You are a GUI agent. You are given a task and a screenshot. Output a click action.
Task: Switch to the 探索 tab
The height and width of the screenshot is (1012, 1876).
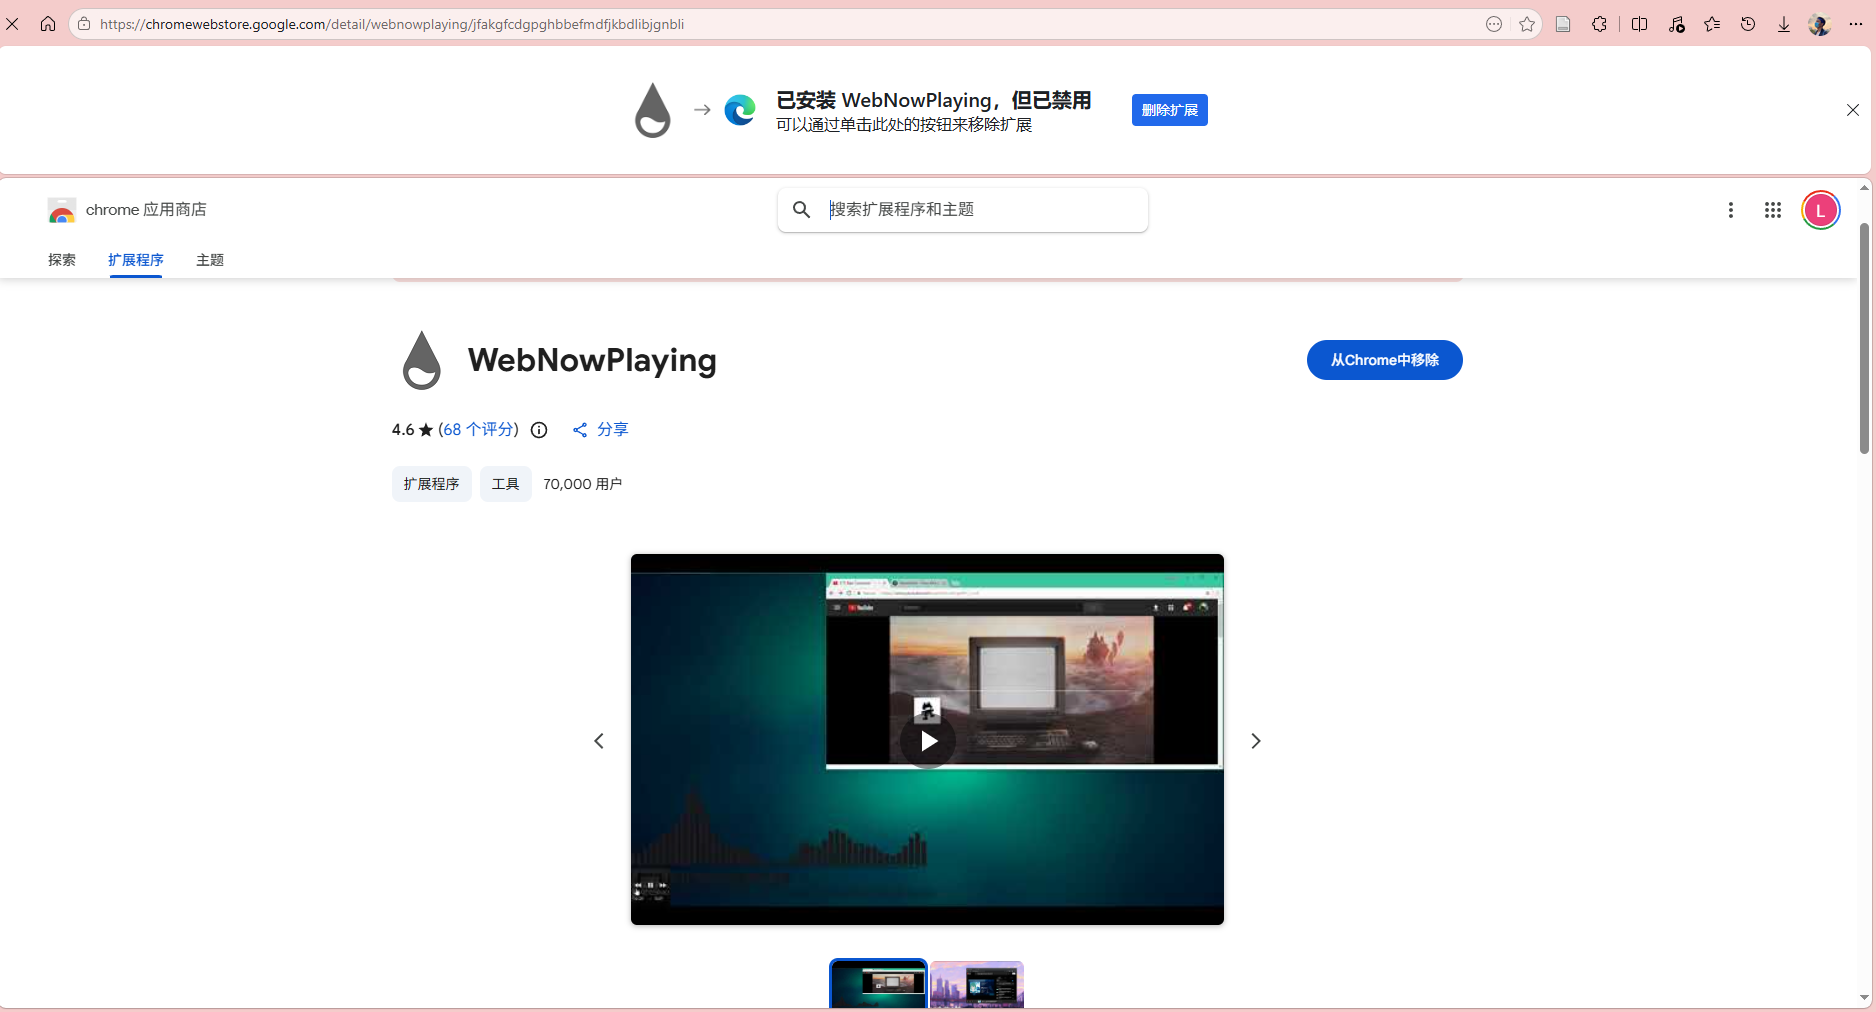62,260
